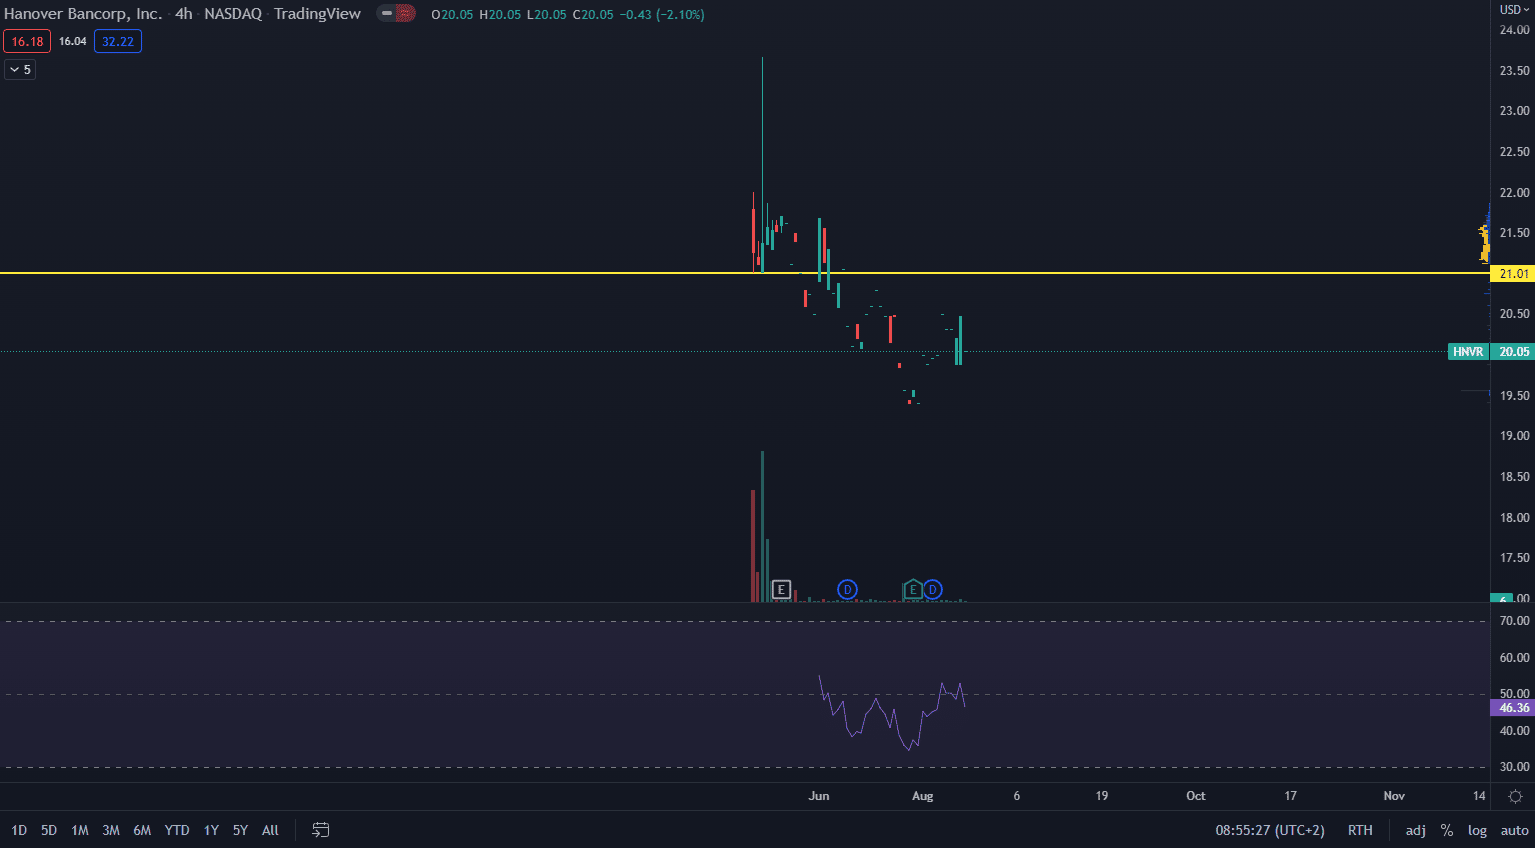Viewport: 1535px width, 848px height.
Task: Click the first dividend D marker
Action: click(x=847, y=590)
